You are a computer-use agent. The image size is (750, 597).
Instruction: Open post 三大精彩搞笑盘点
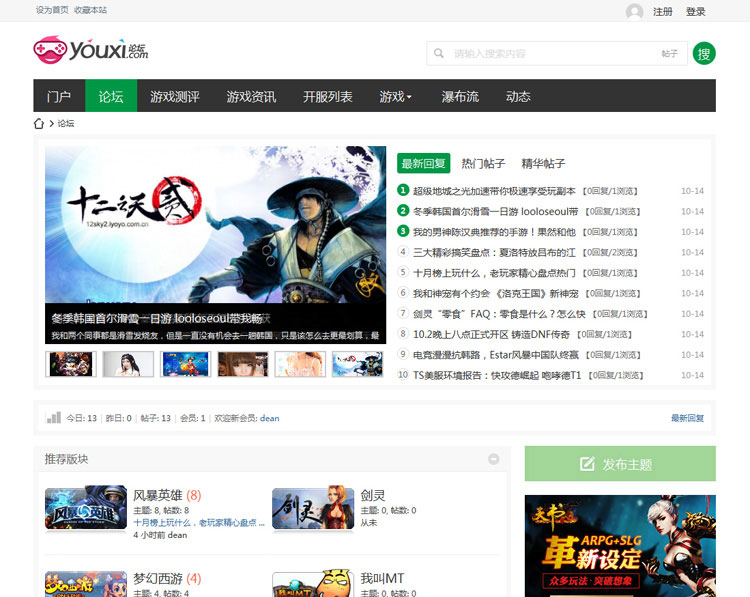point(494,253)
